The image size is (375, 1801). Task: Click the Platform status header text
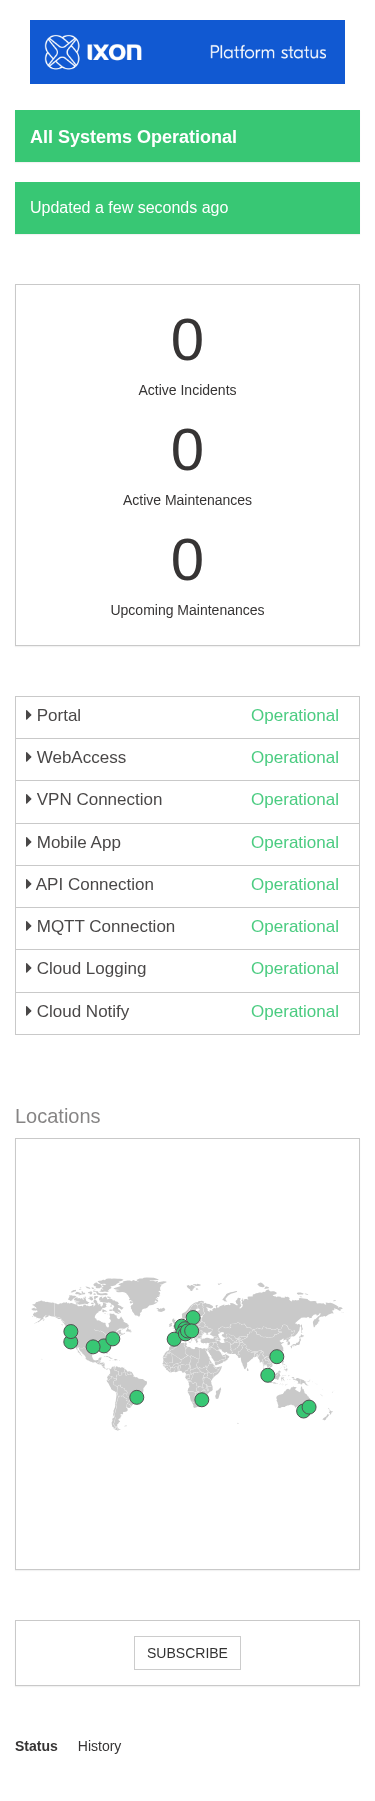pyautogui.click(x=268, y=52)
